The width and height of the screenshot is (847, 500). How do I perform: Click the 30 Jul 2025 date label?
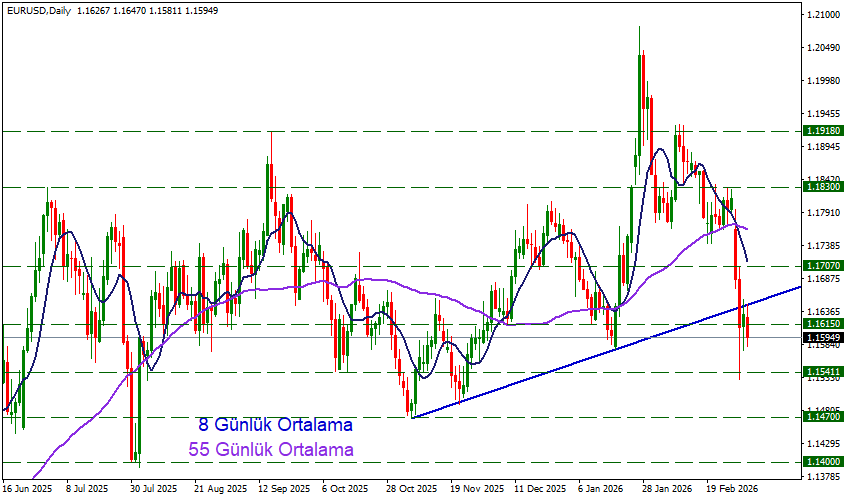[x=151, y=490]
